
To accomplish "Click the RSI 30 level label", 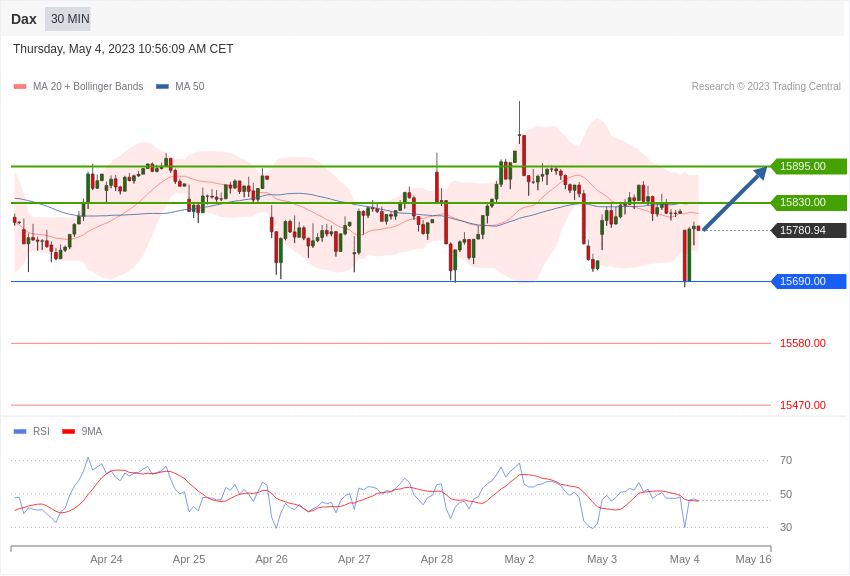I will 786,527.
